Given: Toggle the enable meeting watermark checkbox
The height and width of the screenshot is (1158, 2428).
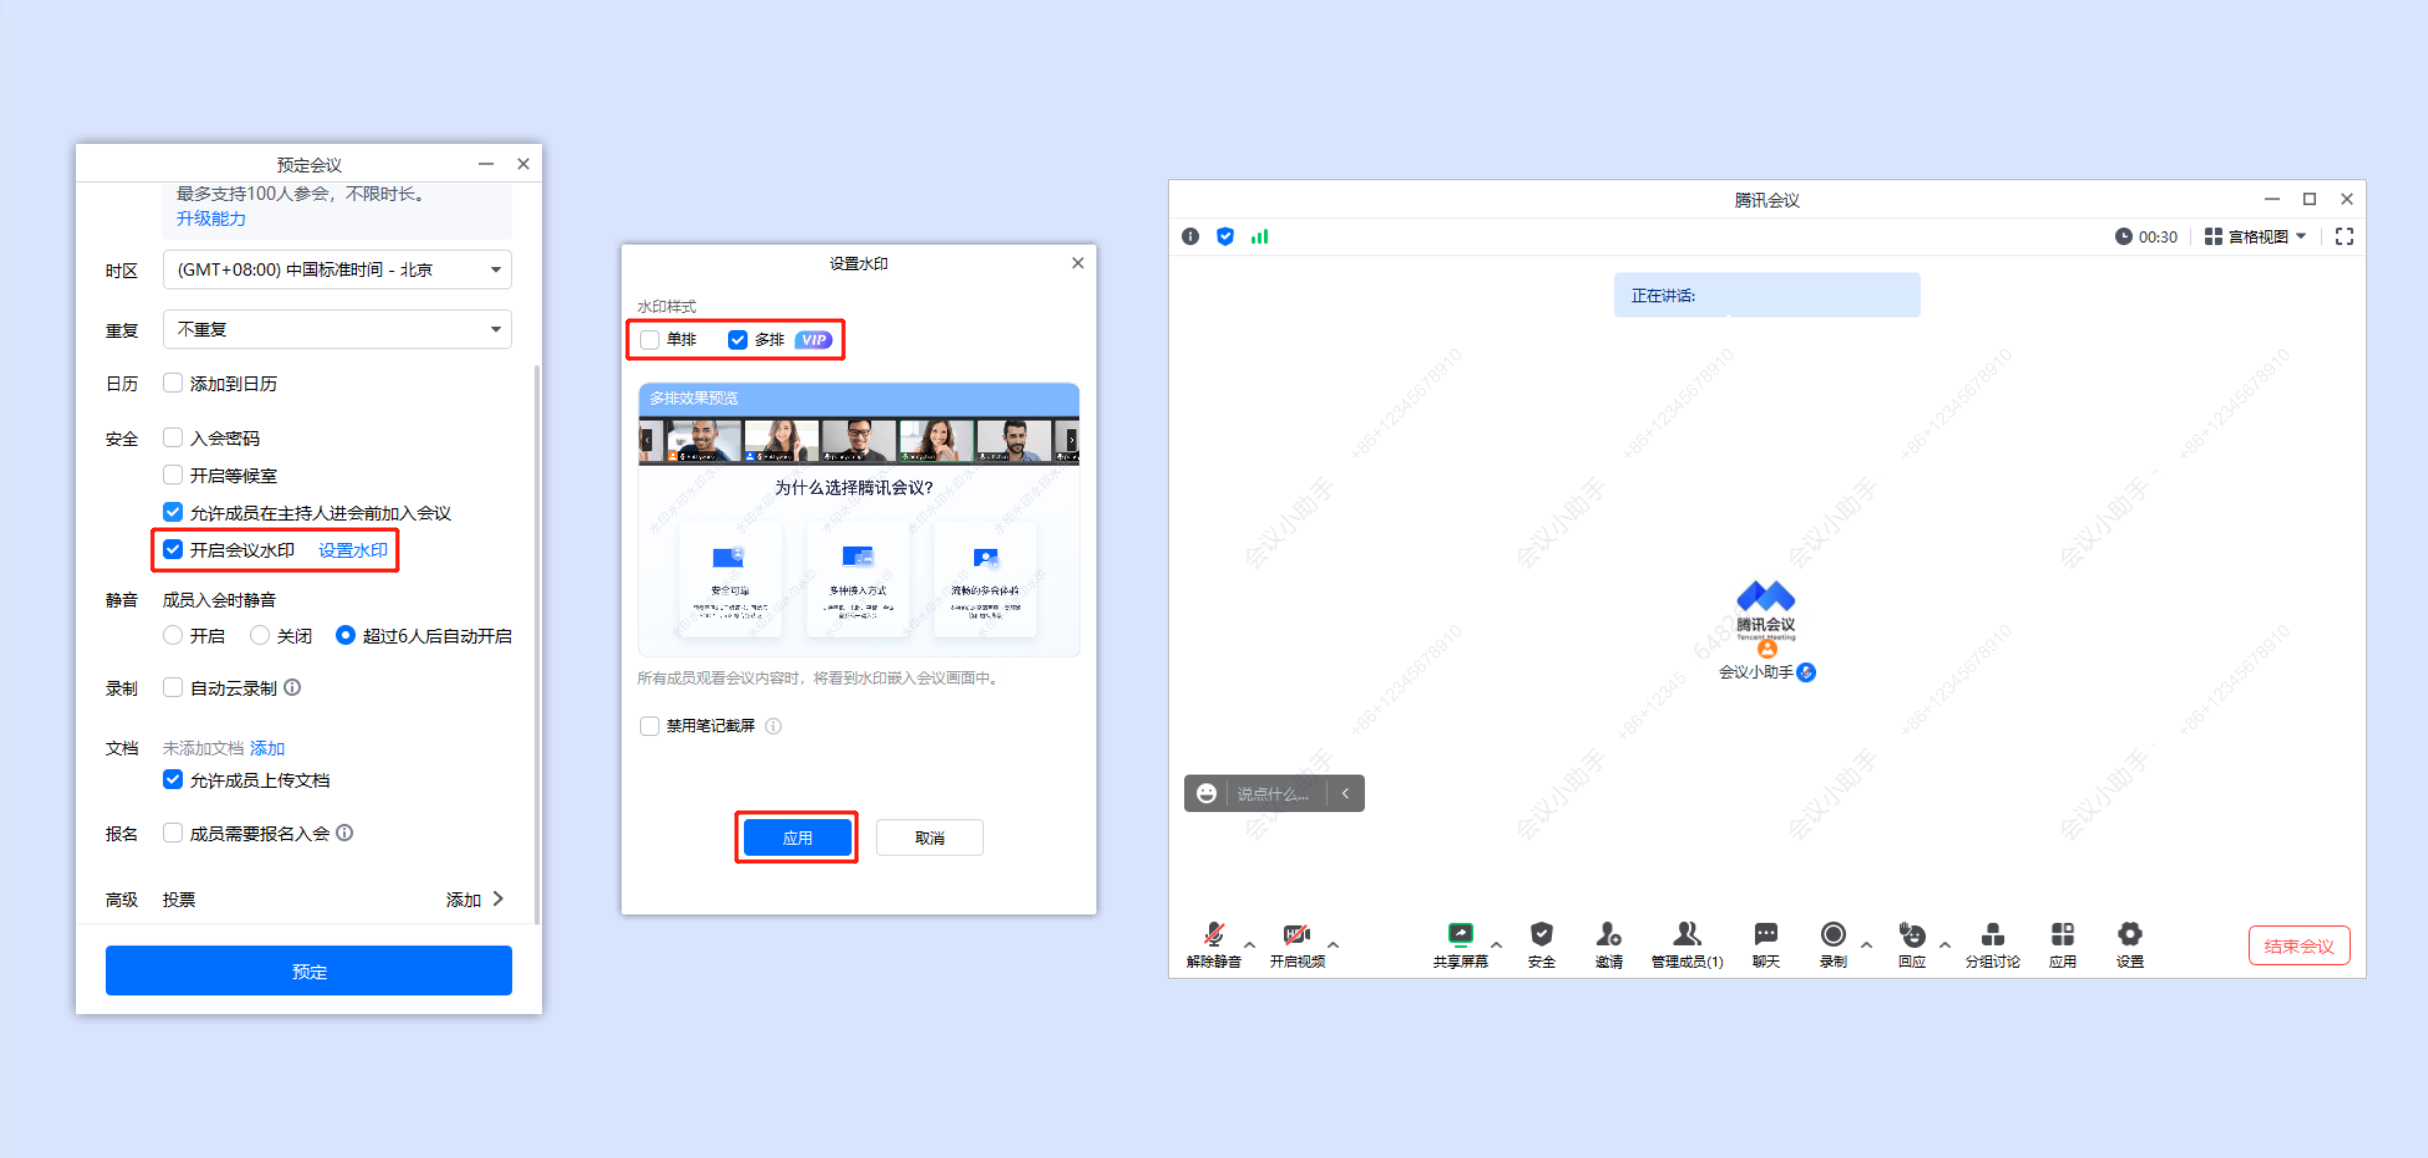Looking at the screenshot, I should (173, 549).
